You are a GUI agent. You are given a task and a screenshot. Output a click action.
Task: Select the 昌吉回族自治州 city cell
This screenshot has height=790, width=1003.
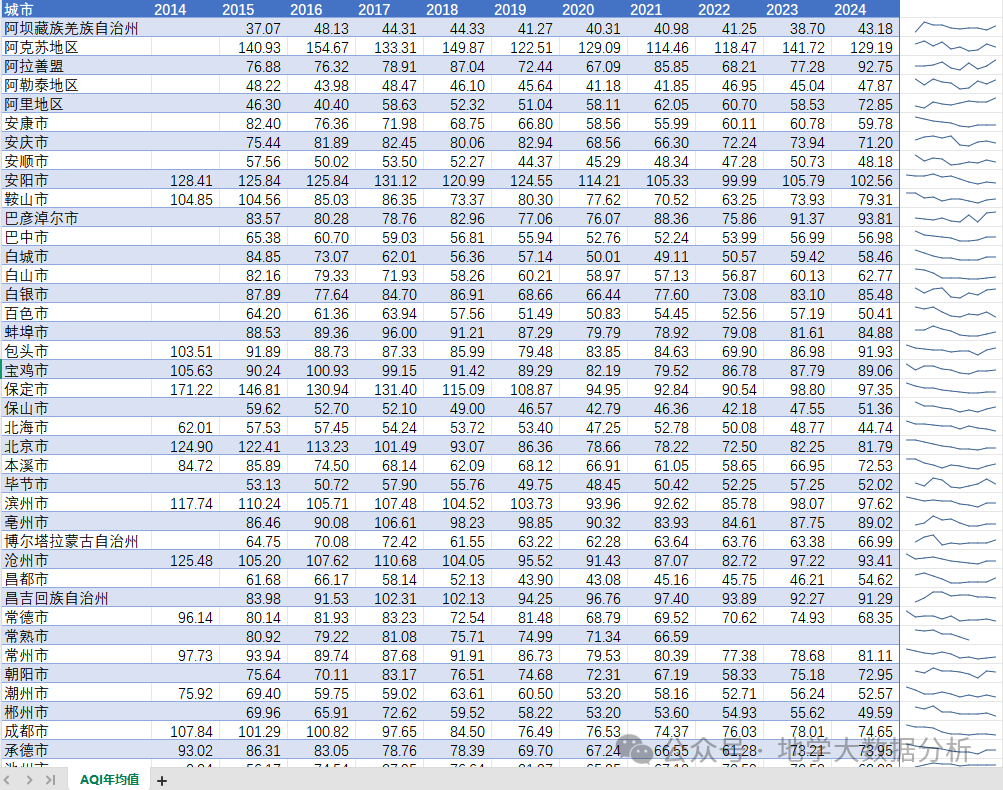click(x=76, y=598)
